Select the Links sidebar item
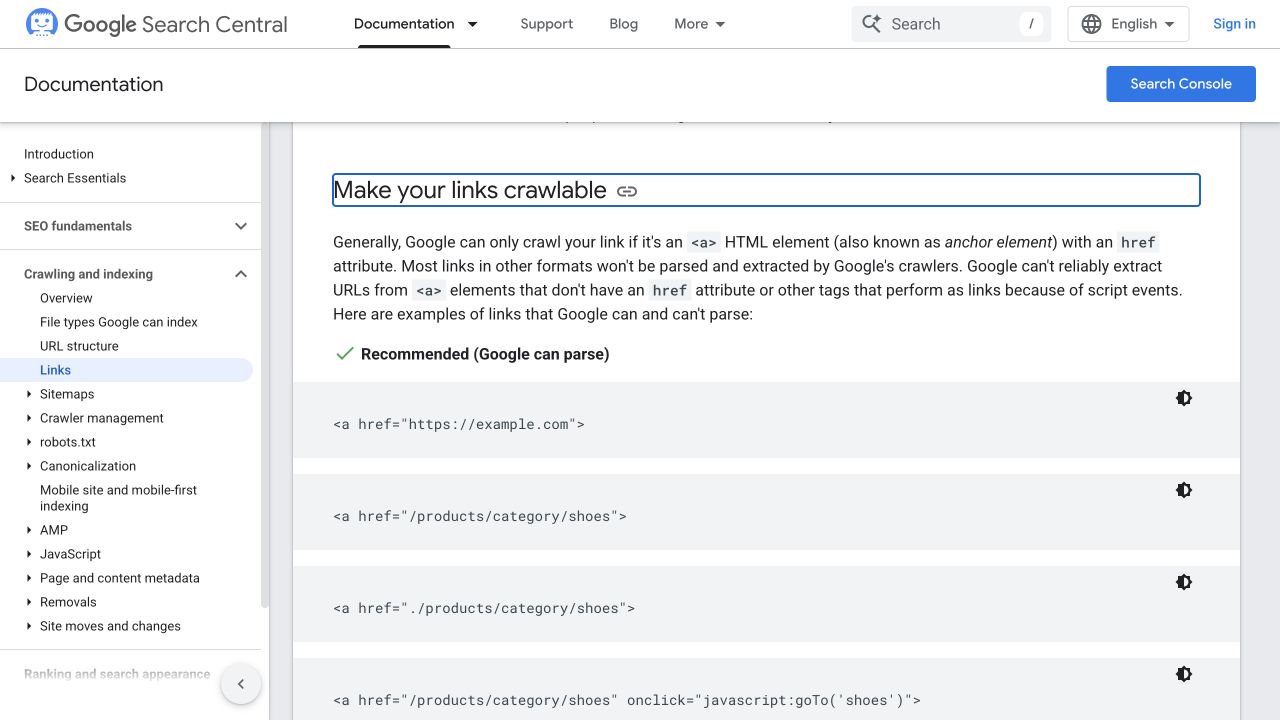Screen dimensions: 1280x720 point(126,370)
